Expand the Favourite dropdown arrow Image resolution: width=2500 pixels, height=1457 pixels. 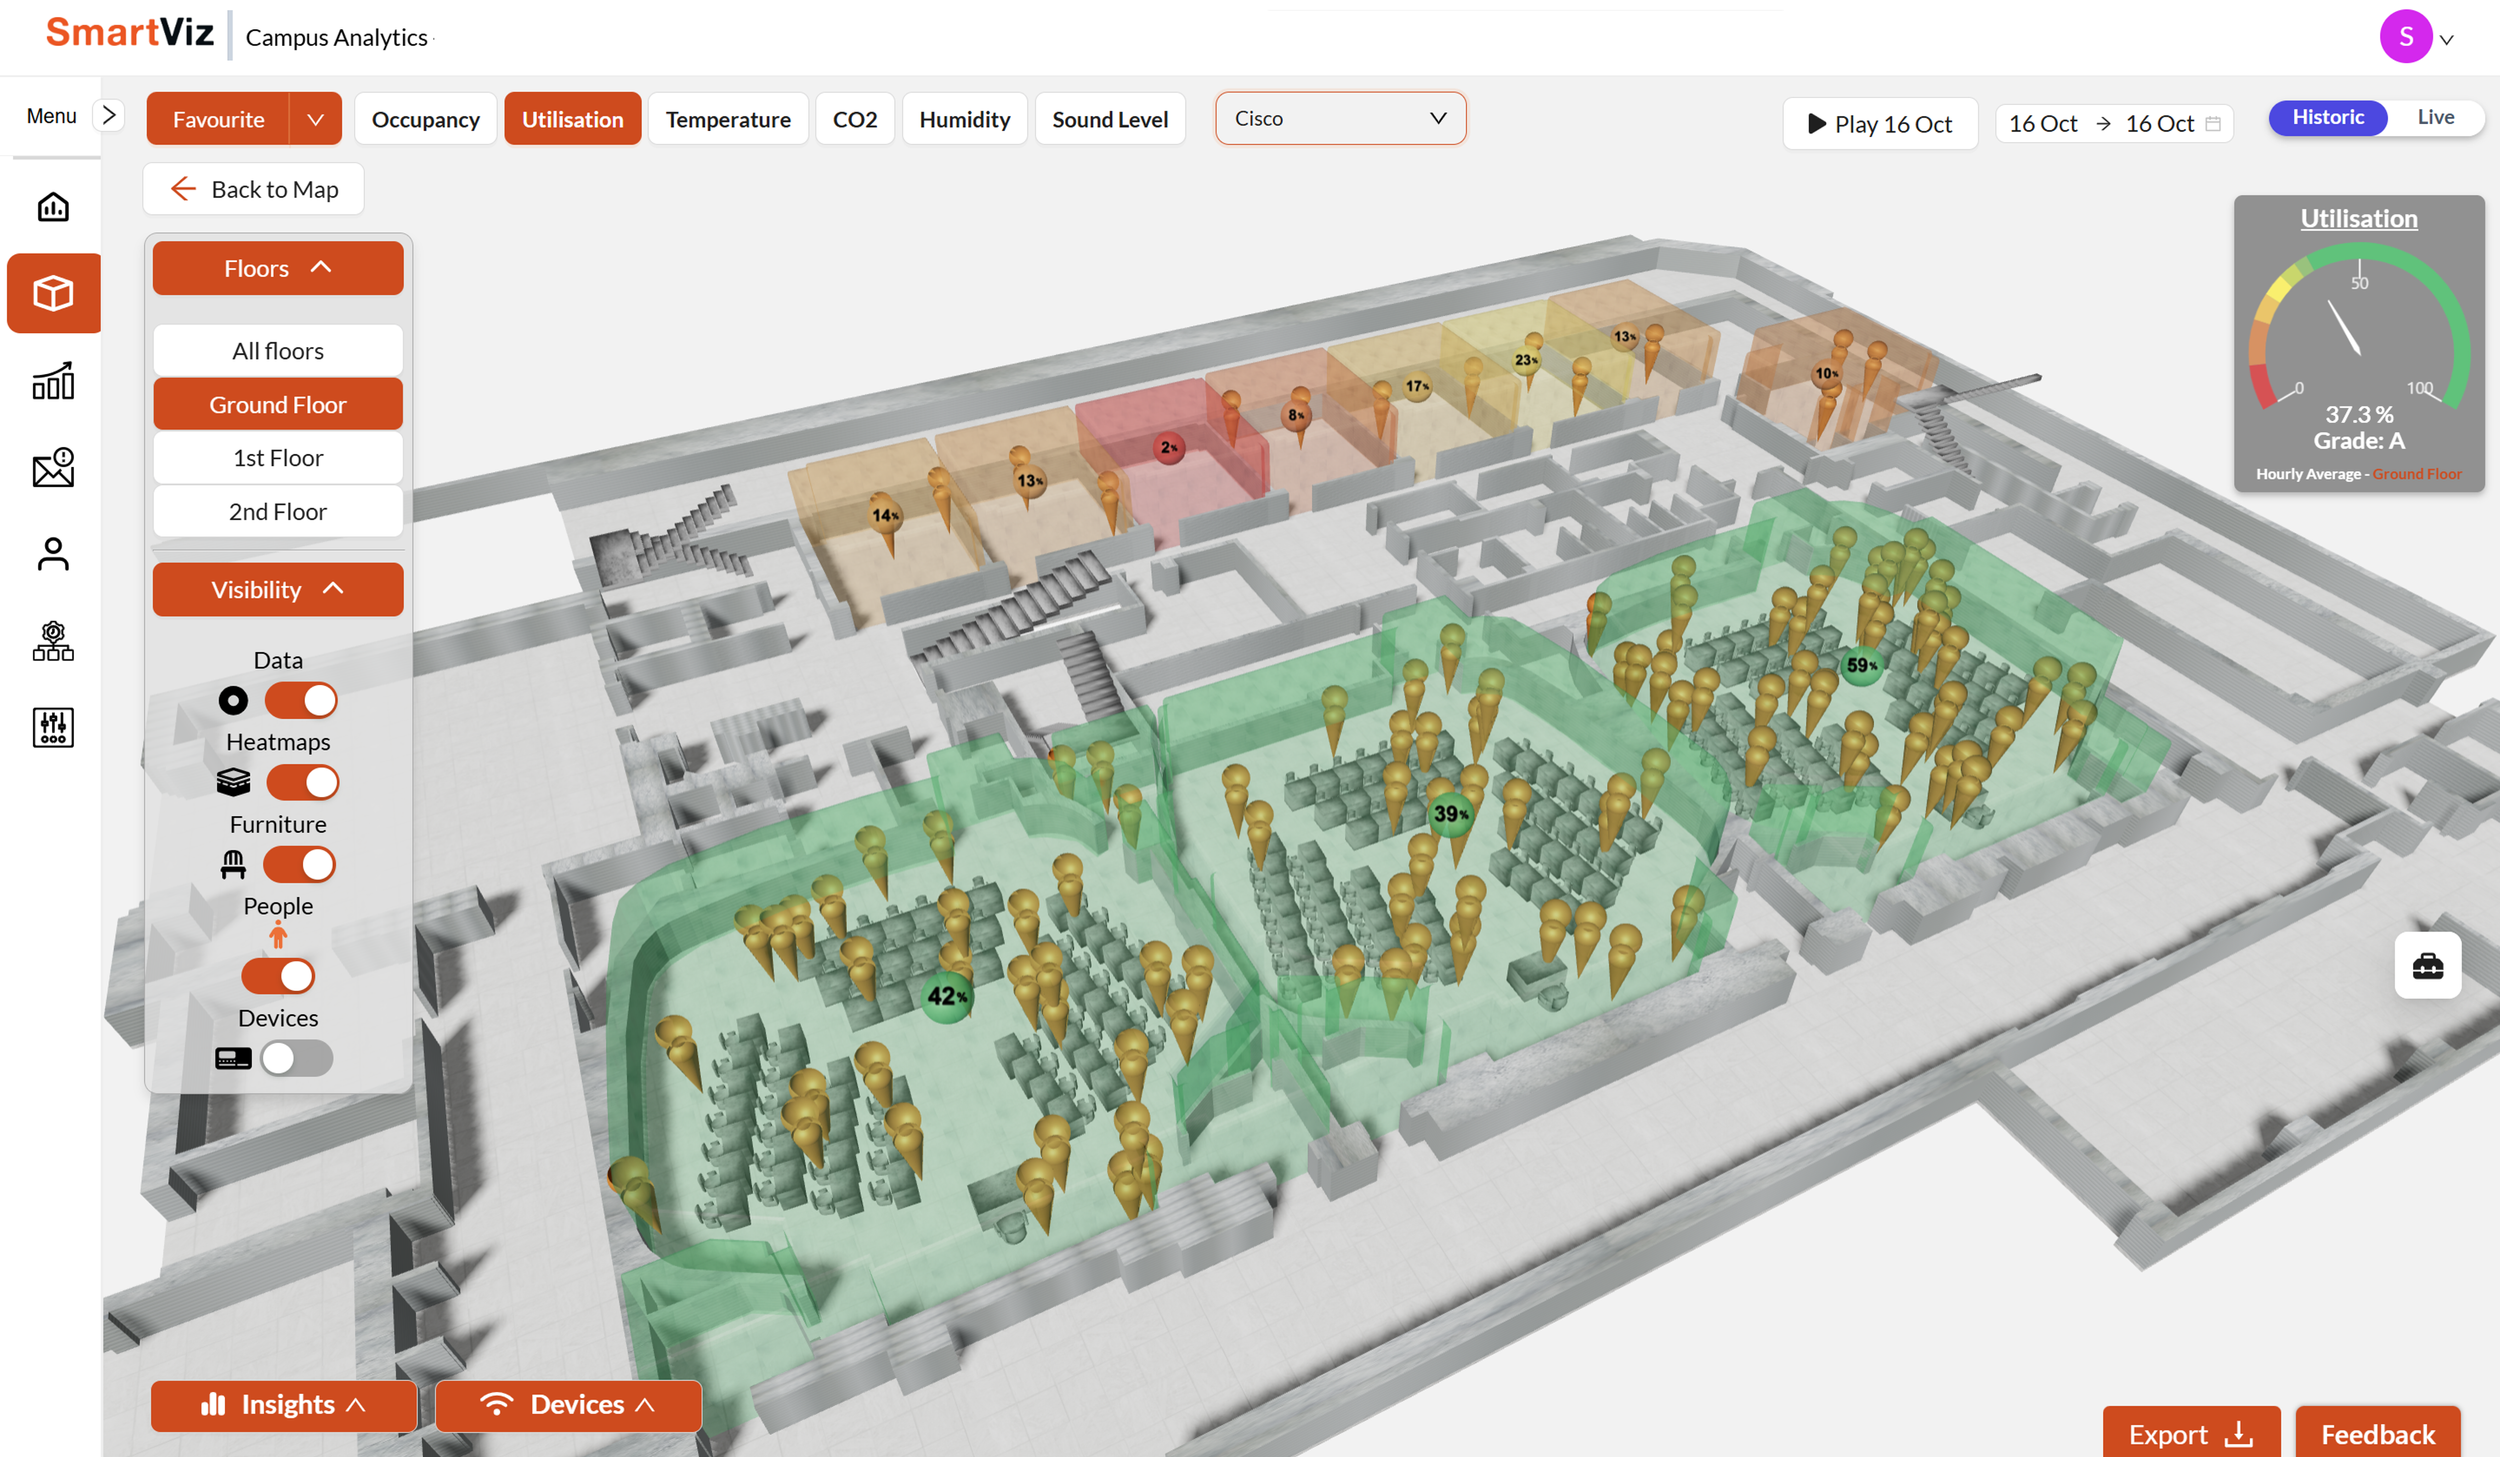tap(316, 118)
